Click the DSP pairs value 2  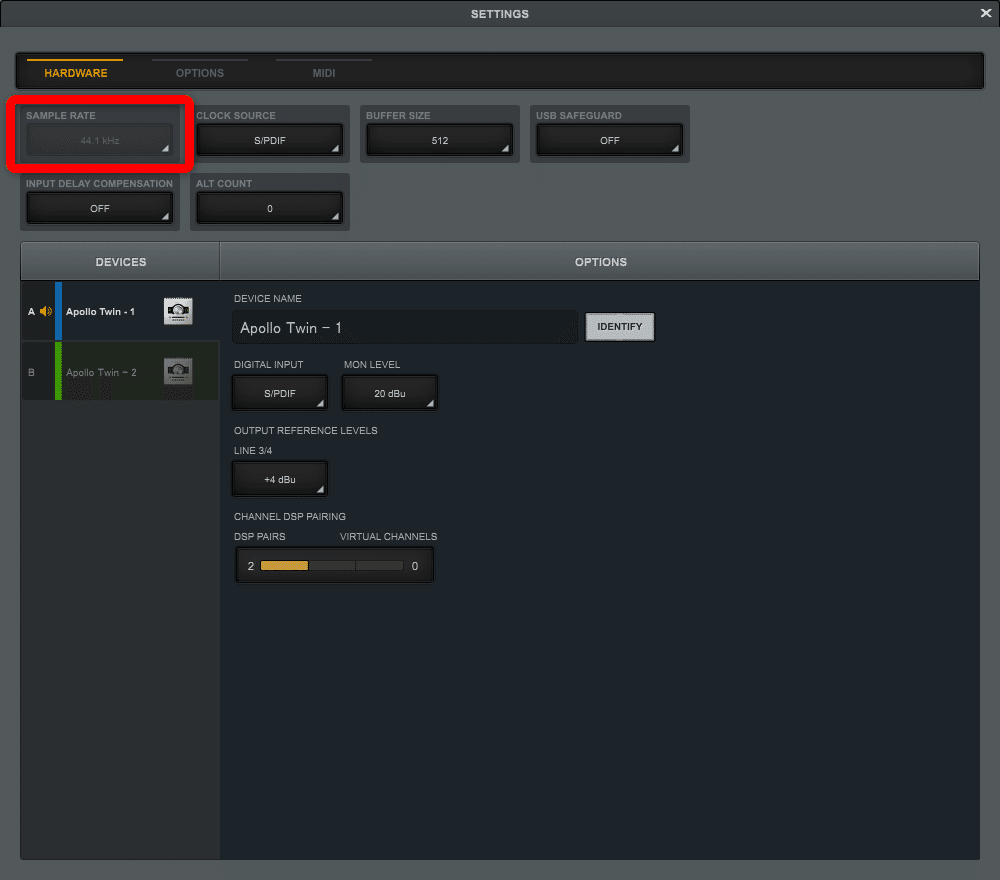pyautogui.click(x=251, y=566)
